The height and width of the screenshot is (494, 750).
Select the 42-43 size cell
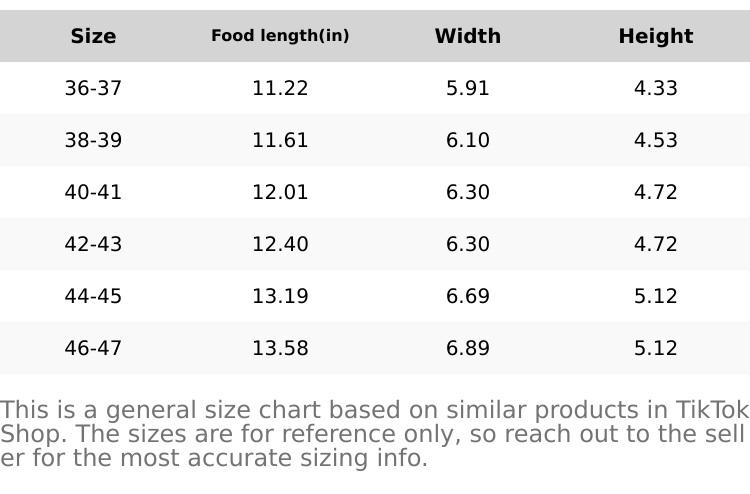[x=93, y=244]
